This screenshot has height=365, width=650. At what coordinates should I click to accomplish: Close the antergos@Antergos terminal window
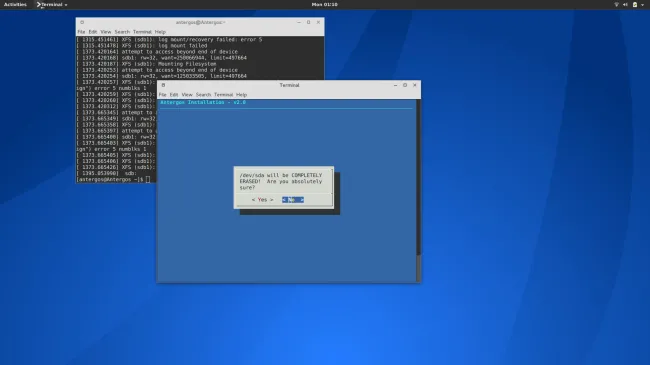tap(318, 22)
